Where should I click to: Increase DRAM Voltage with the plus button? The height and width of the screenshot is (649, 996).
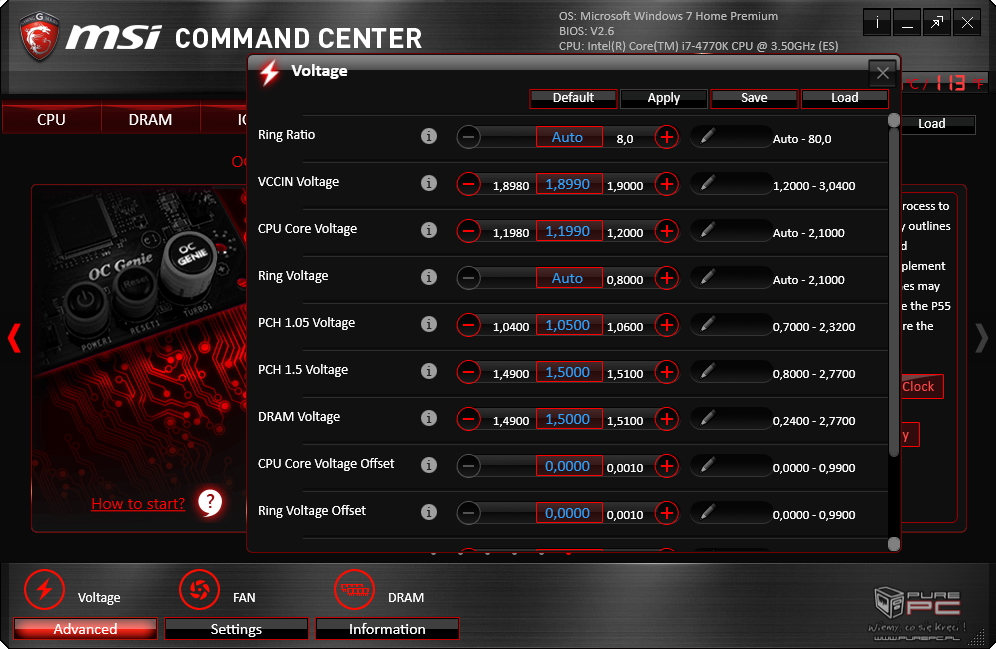point(666,419)
